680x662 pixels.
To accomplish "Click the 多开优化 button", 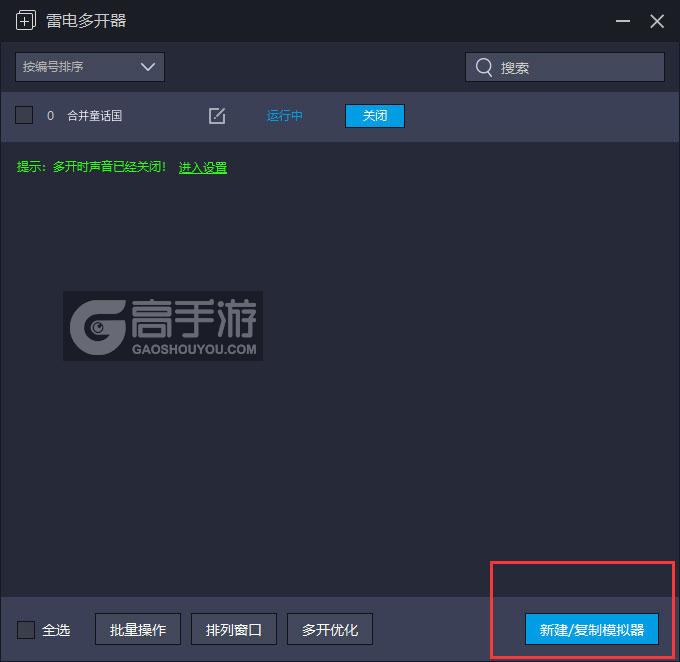I will 330,629.
